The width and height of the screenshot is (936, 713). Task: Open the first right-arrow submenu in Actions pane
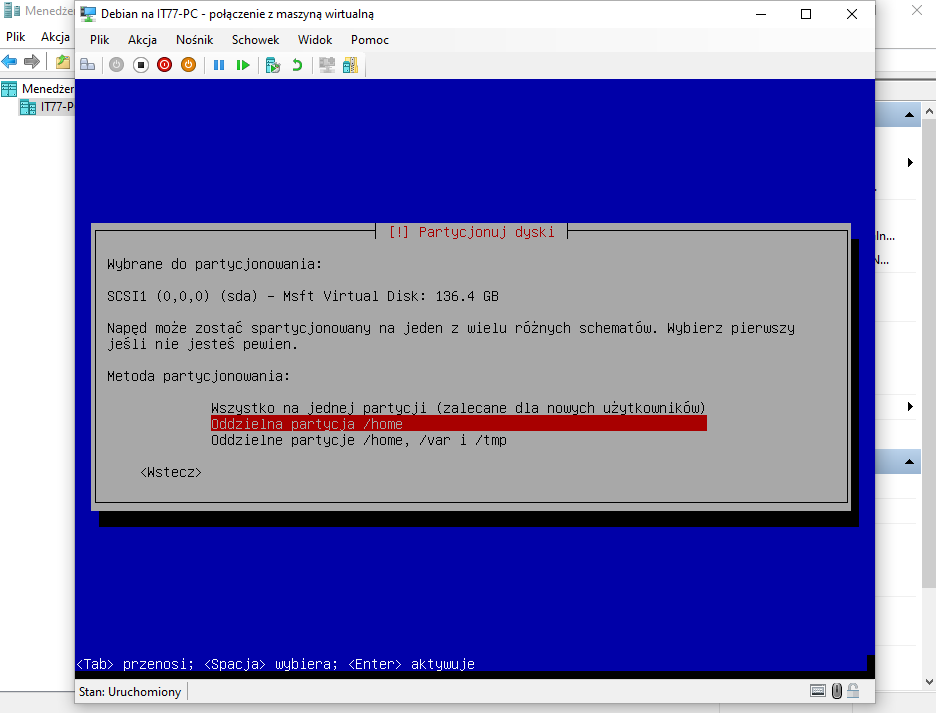point(910,162)
